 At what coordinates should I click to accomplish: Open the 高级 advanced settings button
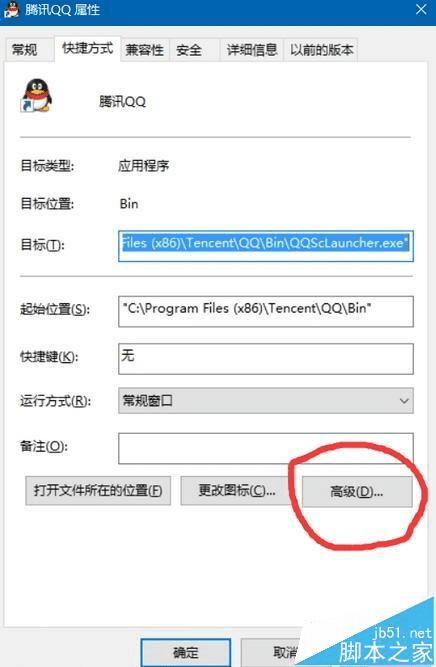coord(357,492)
